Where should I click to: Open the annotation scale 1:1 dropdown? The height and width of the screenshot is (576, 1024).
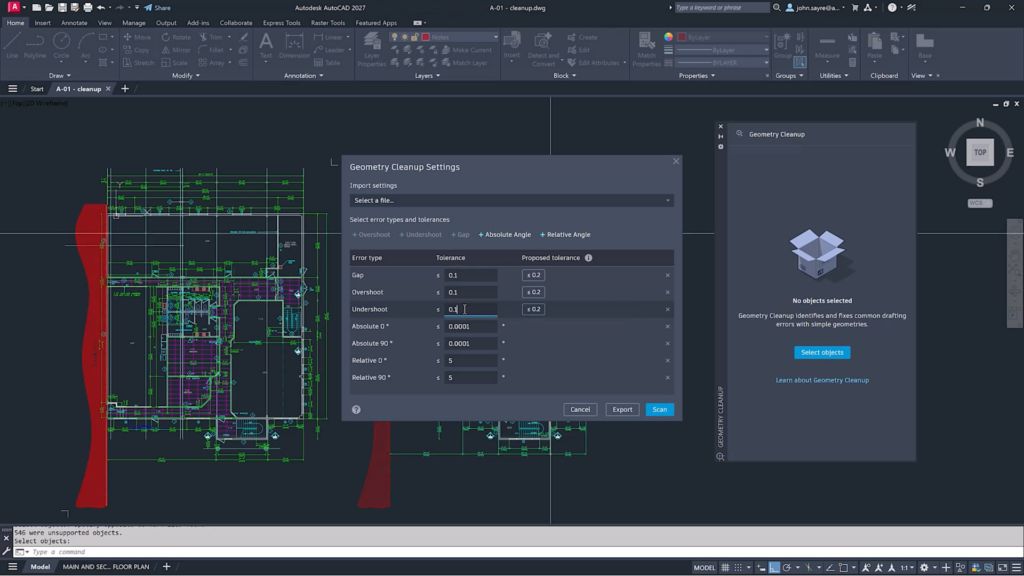coord(907,568)
